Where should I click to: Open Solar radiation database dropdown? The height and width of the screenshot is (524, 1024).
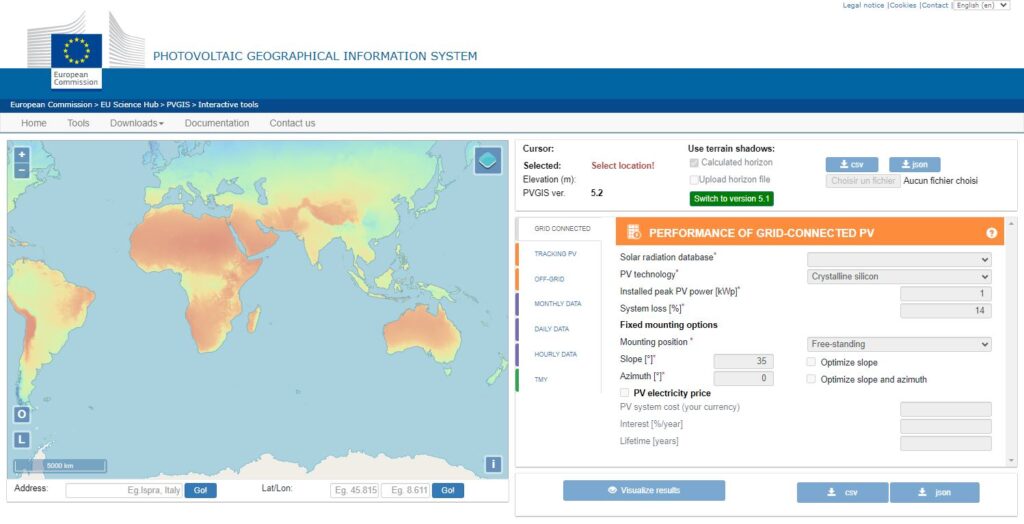coord(899,259)
